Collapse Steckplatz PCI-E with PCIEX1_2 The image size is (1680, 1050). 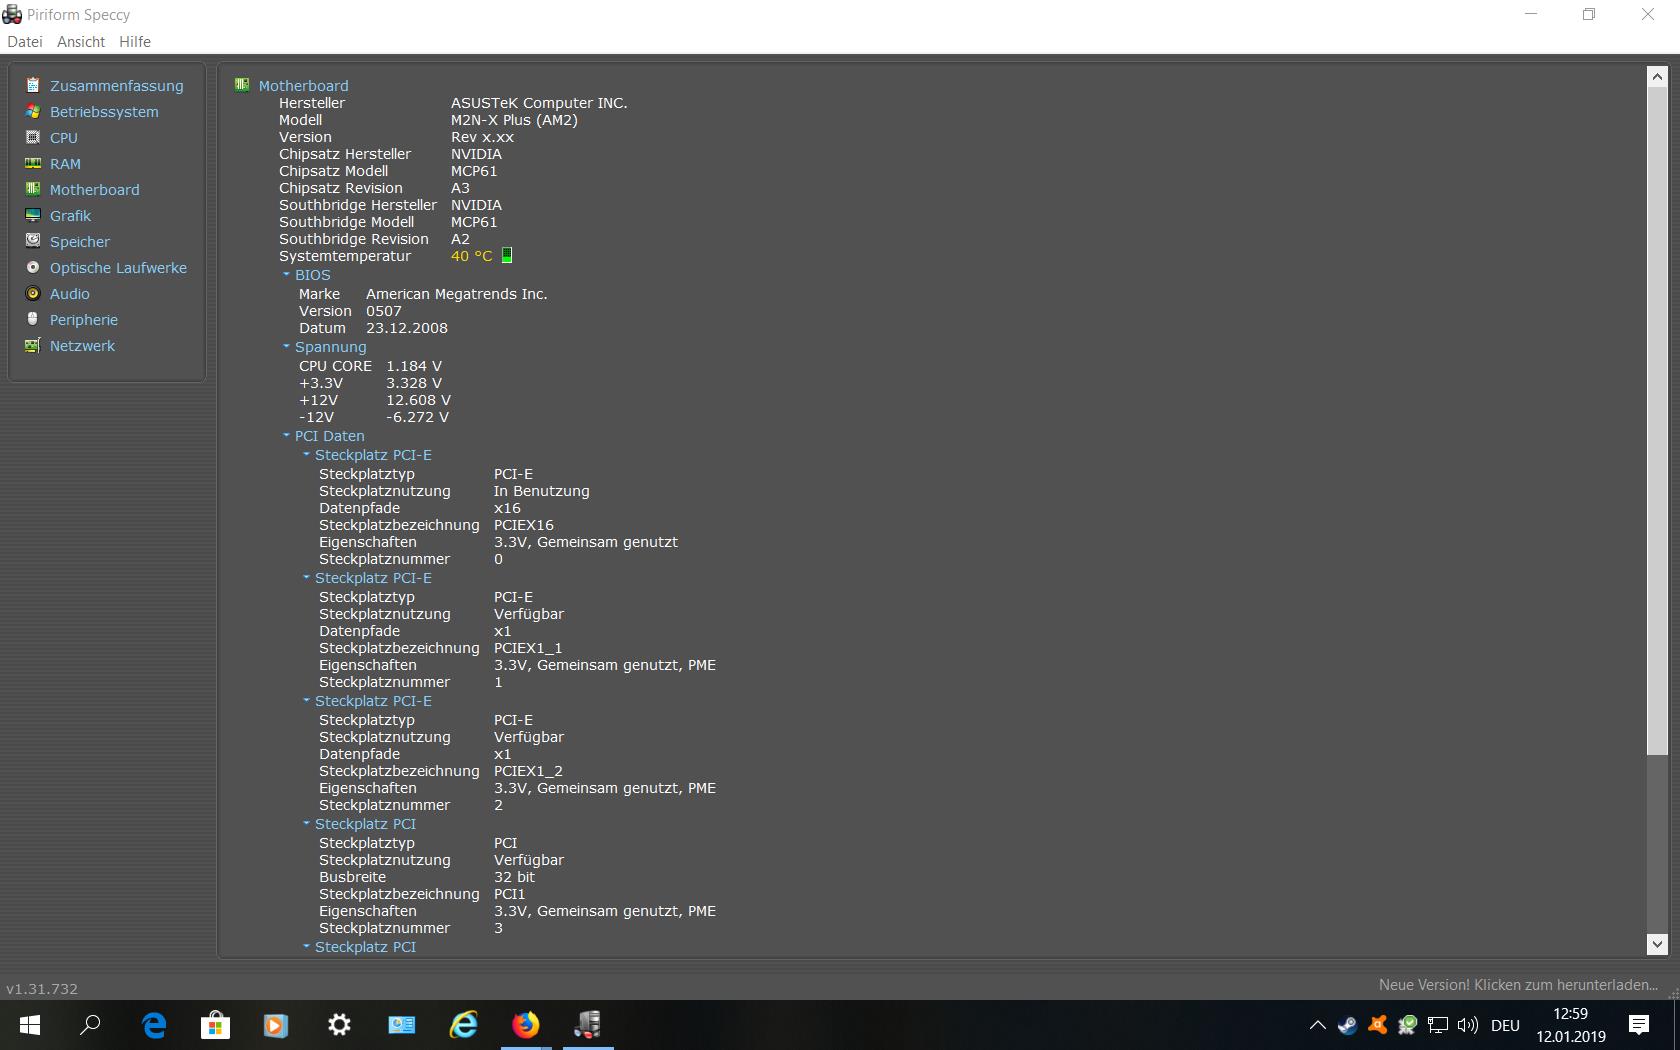click(306, 700)
